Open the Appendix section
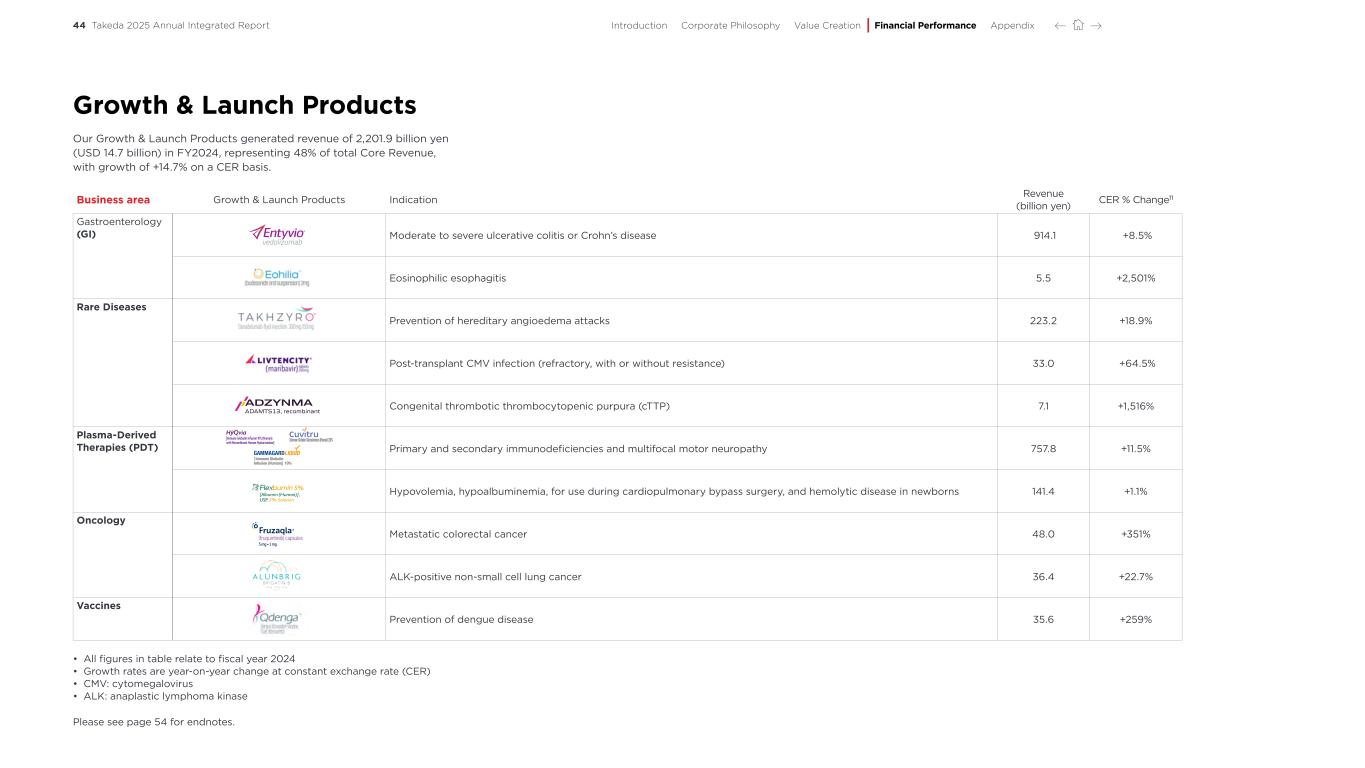This screenshot has height=768, width=1365. pyautogui.click(x=1012, y=26)
